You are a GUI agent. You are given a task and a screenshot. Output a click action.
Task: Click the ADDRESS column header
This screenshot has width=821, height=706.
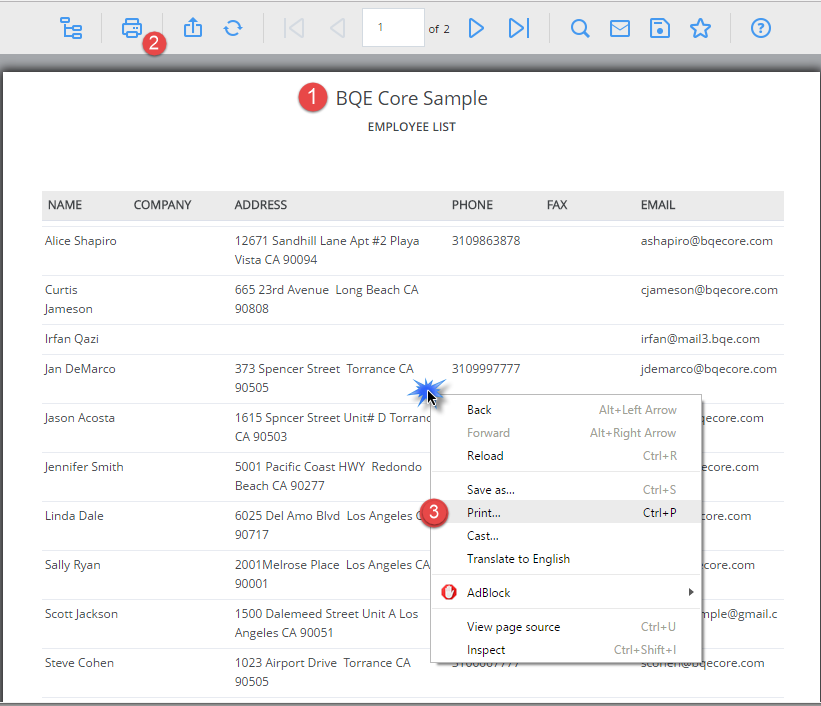(x=261, y=205)
